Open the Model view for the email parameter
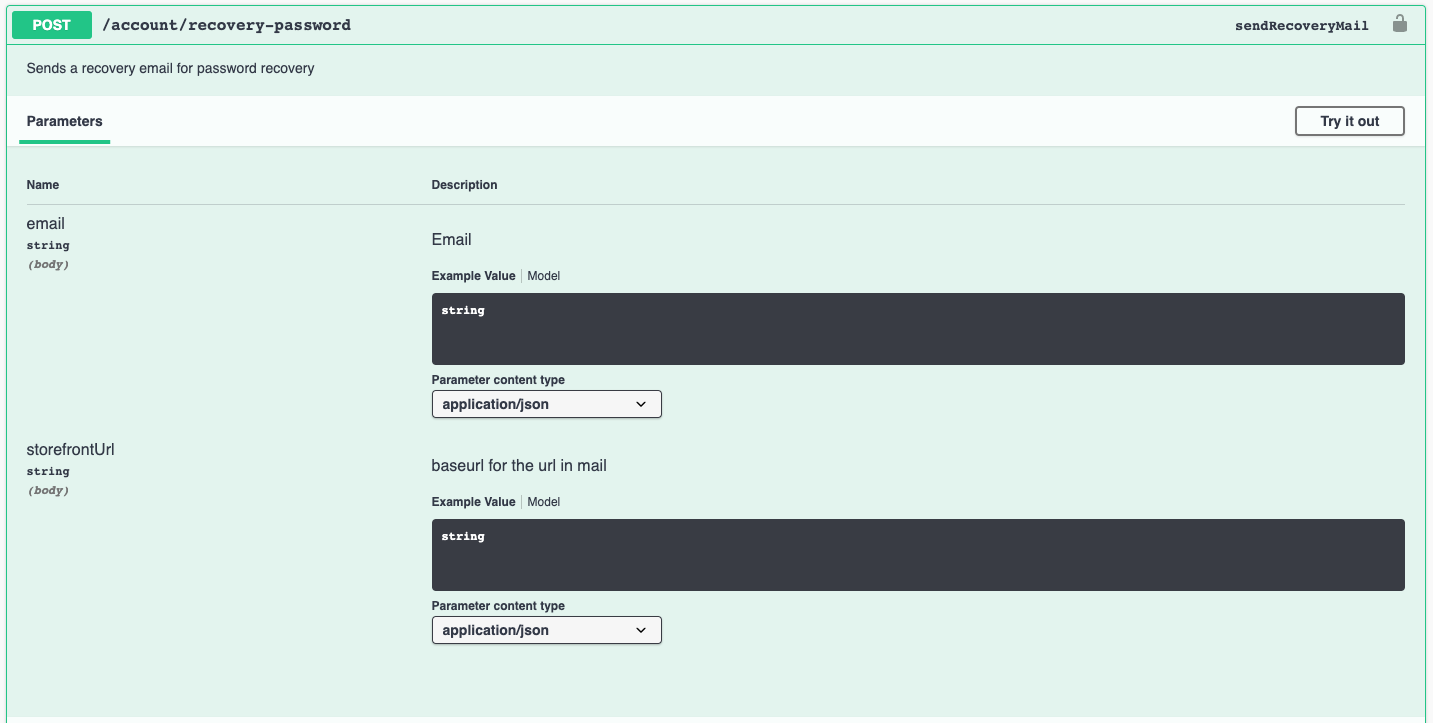Image resolution: width=1433 pixels, height=723 pixels. [x=543, y=275]
